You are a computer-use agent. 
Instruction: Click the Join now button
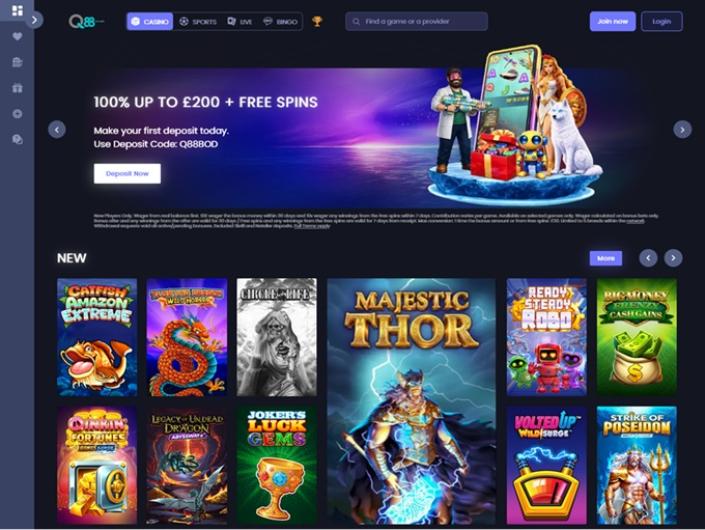click(x=612, y=21)
